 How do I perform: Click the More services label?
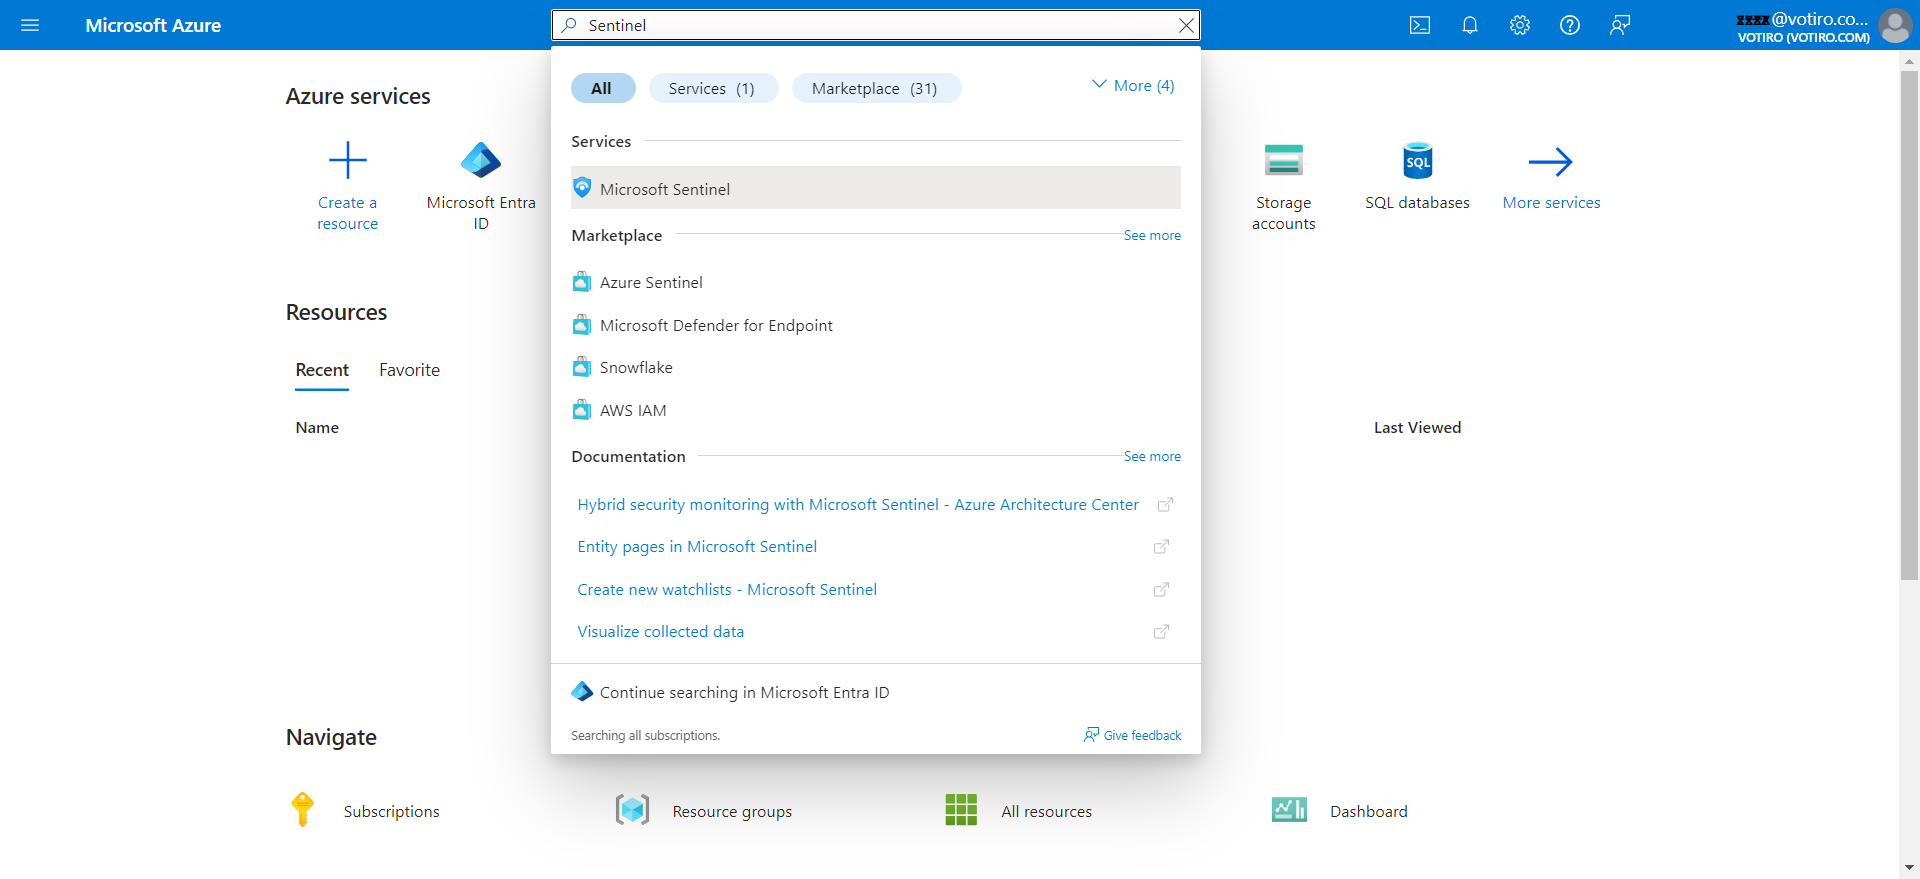click(1551, 203)
